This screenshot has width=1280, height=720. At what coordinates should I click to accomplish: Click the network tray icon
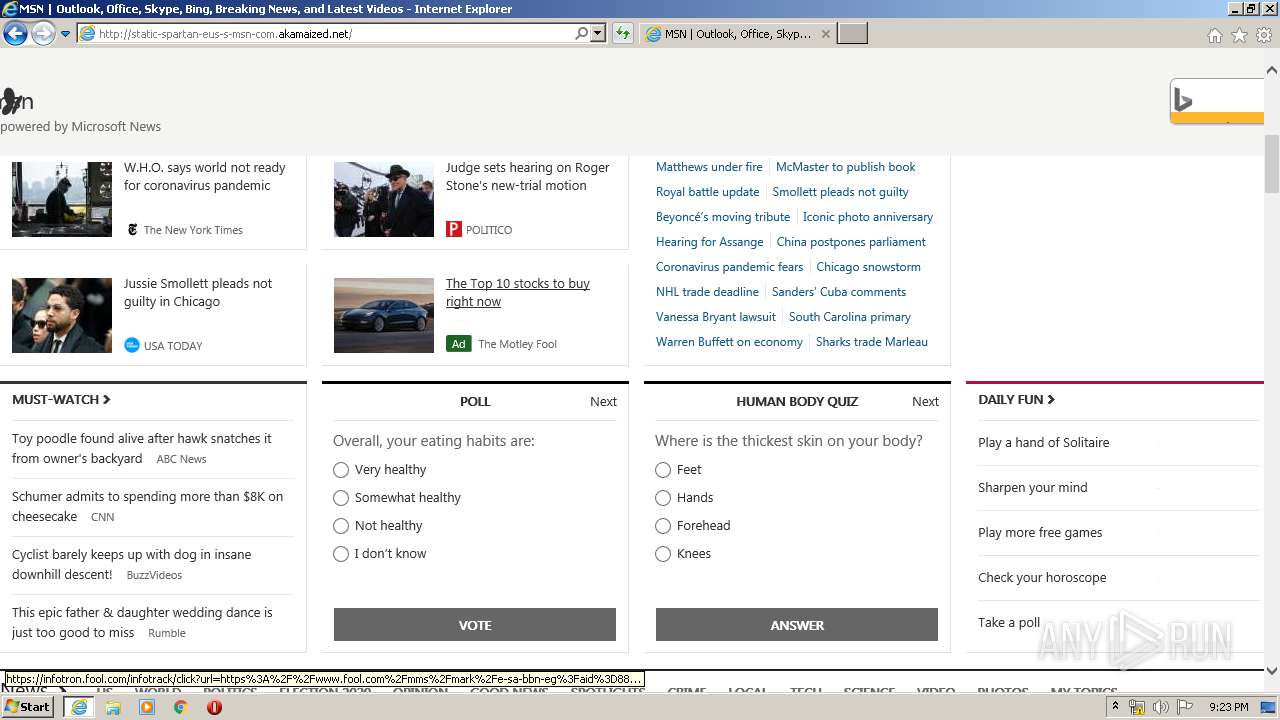coord(1137,707)
